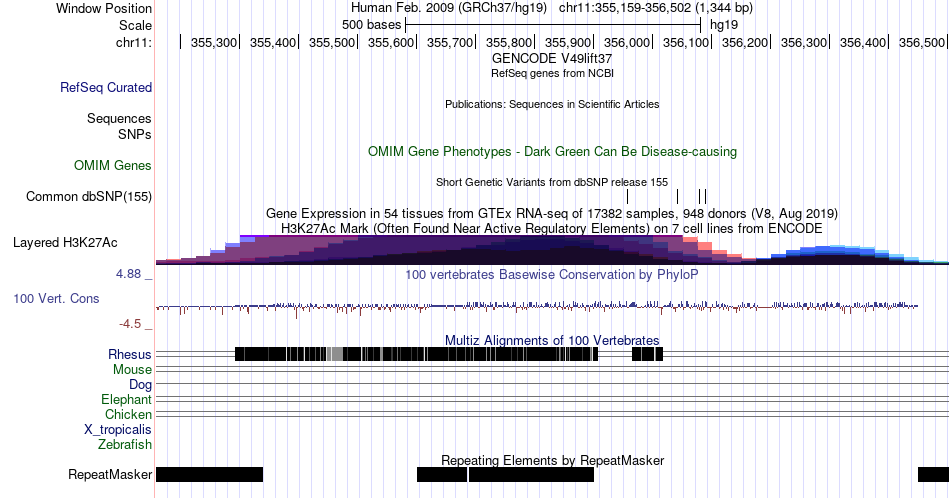Select the Dog species label
This screenshot has width=950, height=498.
pos(141,385)
